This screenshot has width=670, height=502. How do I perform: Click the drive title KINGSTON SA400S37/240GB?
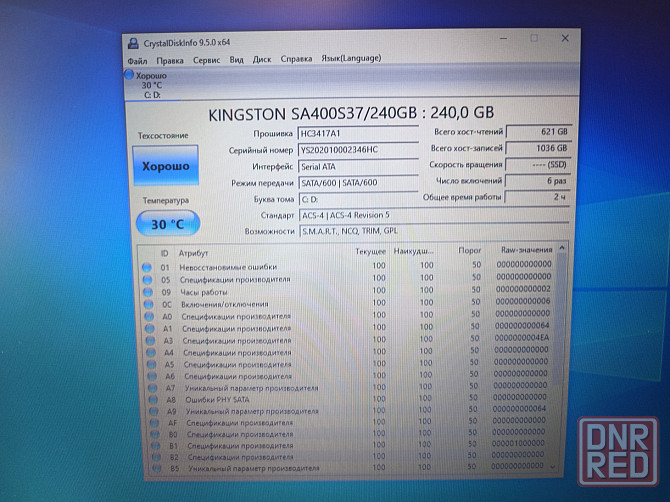coord(312,114)
